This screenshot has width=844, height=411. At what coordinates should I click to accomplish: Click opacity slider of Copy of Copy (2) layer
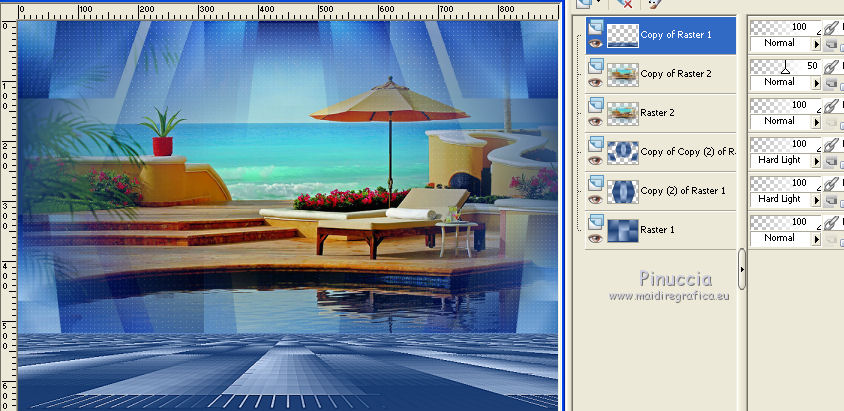point(785,145)
